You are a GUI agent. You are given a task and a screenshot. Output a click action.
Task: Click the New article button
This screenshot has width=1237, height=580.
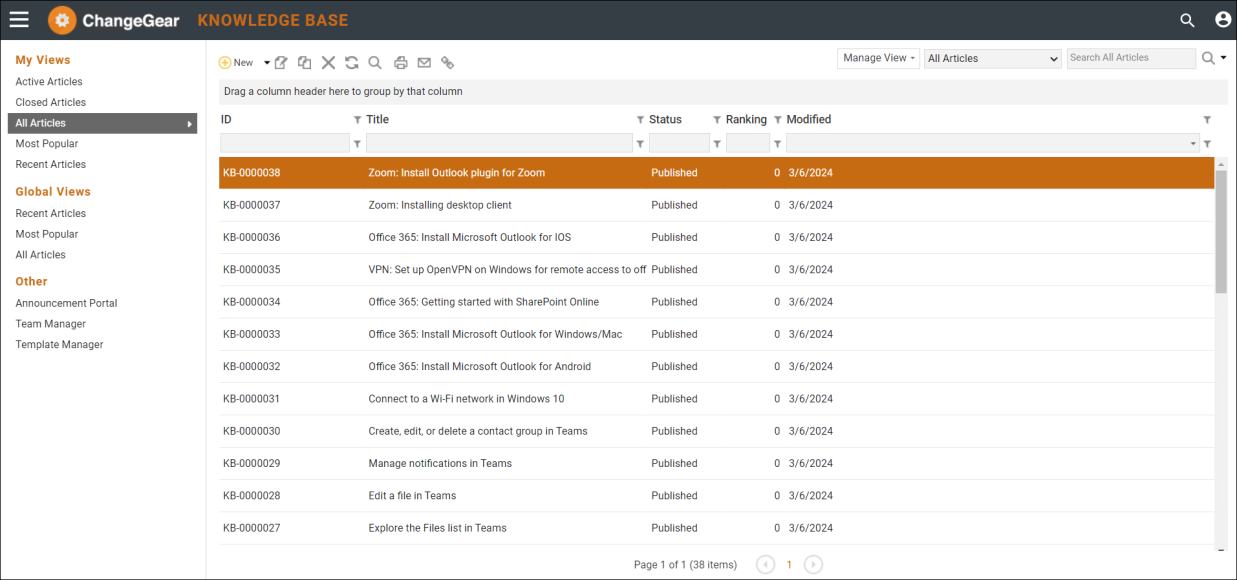237,63
